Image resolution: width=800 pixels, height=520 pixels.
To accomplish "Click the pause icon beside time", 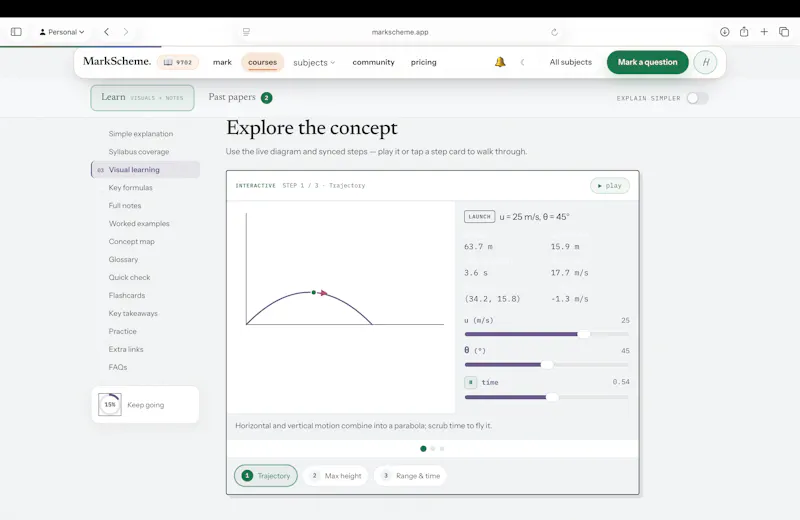I will click(x=470, y=382).
